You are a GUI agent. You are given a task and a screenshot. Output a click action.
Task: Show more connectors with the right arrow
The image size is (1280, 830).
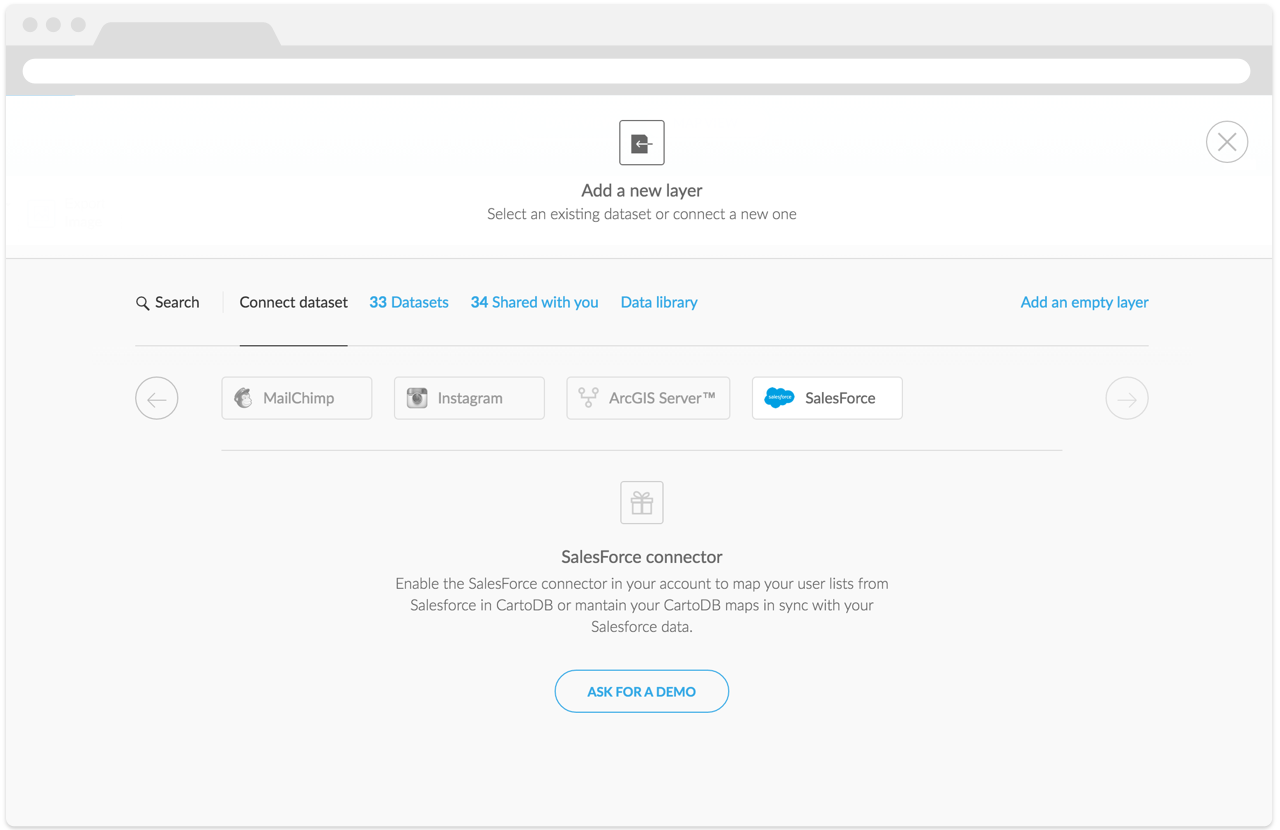(1127, 399)
